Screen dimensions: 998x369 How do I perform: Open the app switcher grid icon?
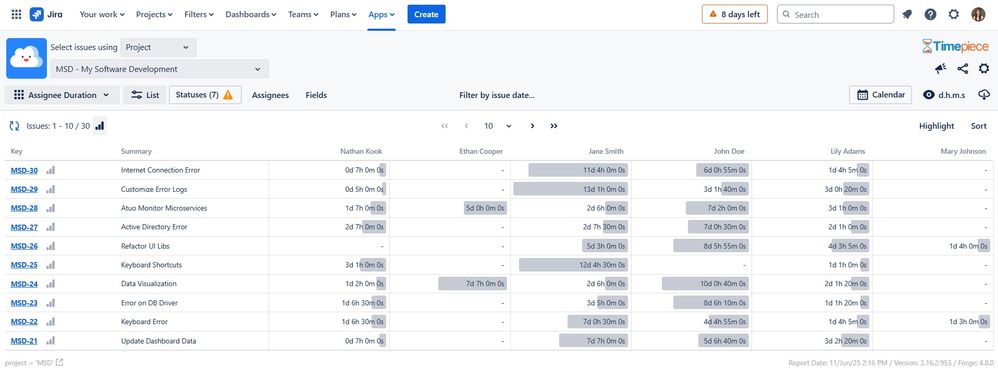pos(16,14)
